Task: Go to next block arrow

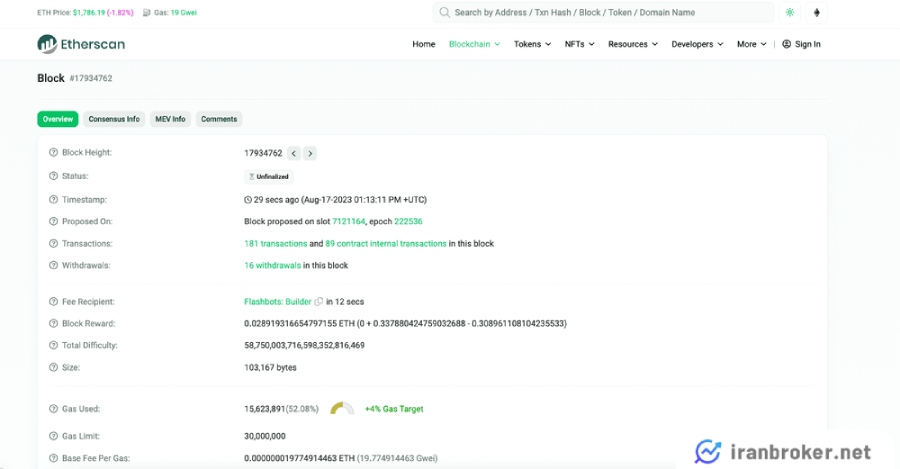Action: tap(310, 153)
